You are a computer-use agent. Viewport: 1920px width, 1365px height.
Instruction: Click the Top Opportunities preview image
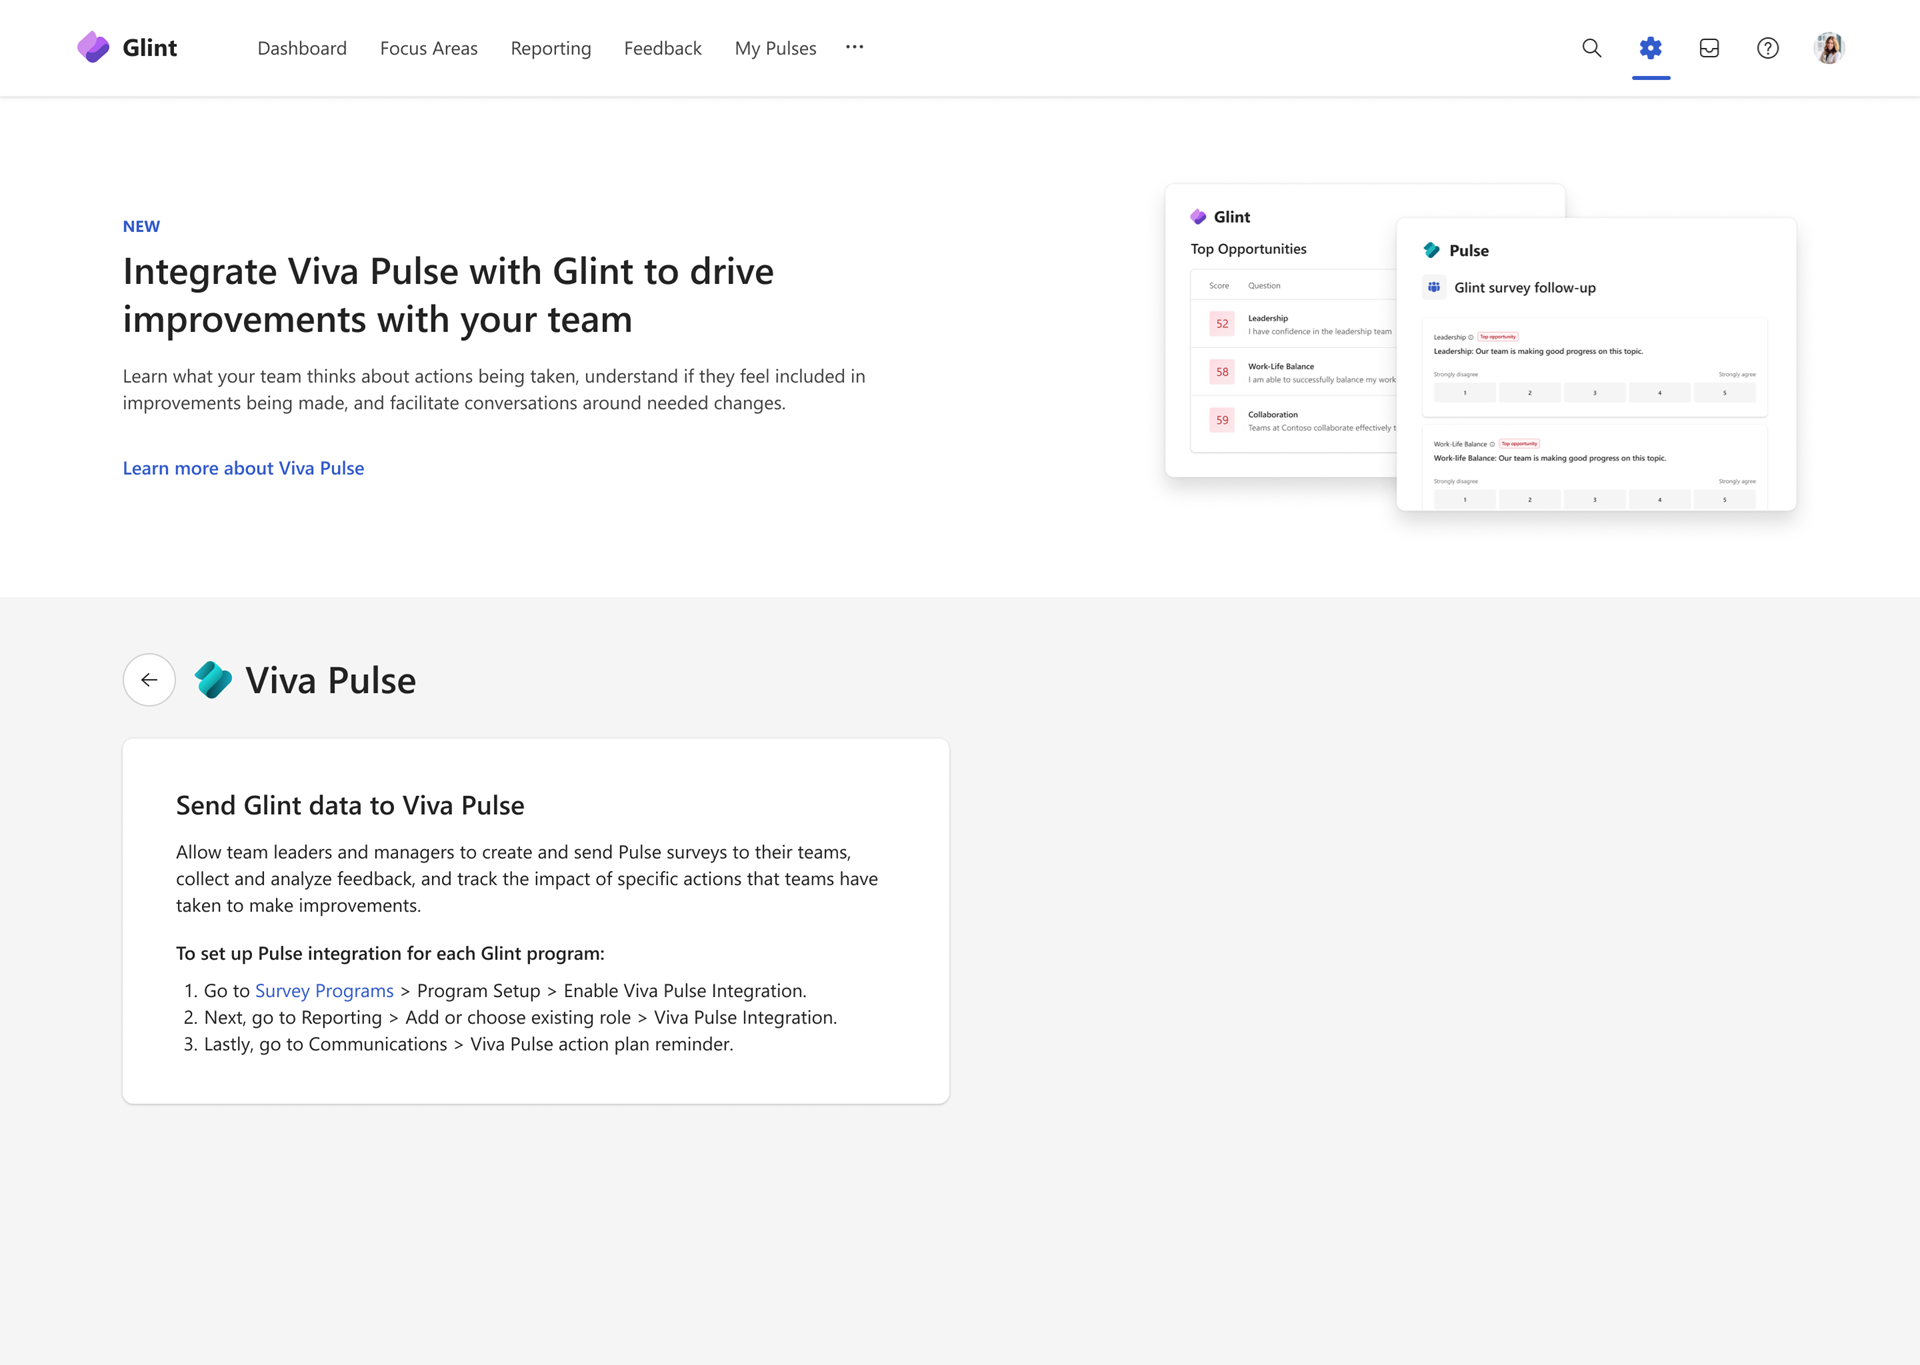pyautogui.click(x=1280, y=330)
